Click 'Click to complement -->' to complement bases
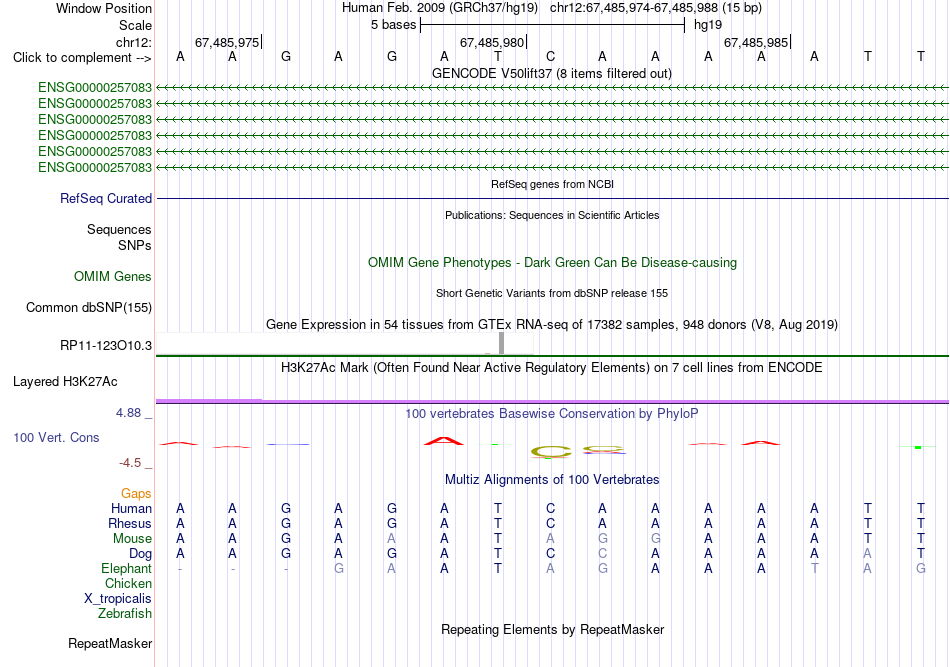This screenshot has width=950, height=667. pyautogui.click(x=82, y=58)
